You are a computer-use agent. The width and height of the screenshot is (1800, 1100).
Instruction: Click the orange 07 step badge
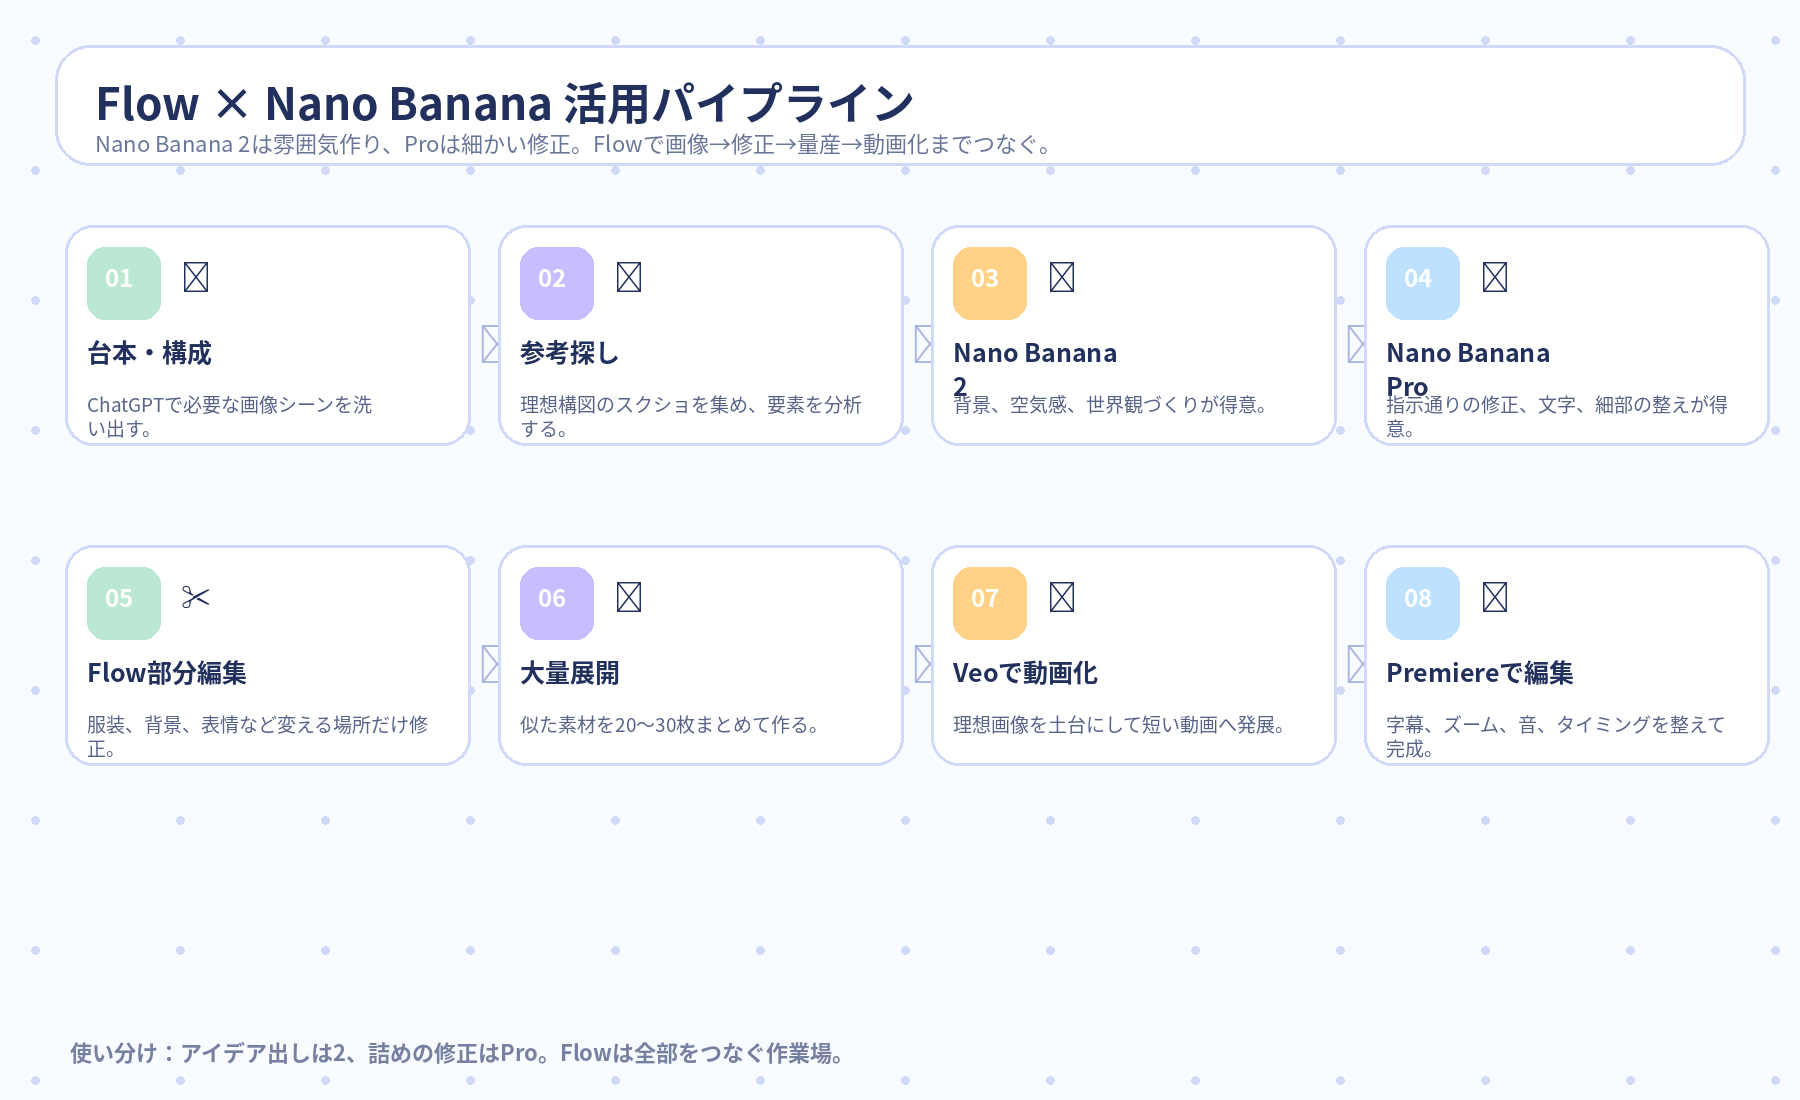(990, 603)
